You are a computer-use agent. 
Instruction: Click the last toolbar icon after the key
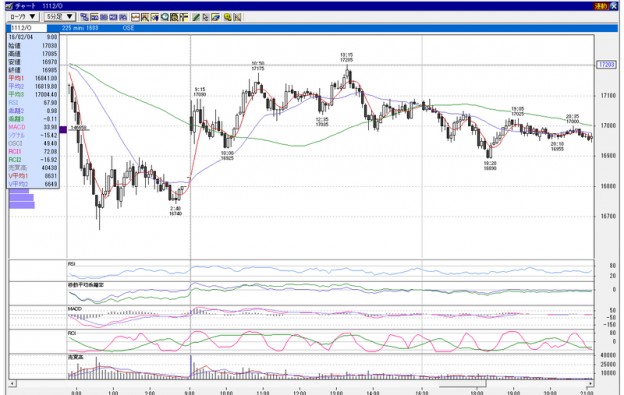pos(238,17)
